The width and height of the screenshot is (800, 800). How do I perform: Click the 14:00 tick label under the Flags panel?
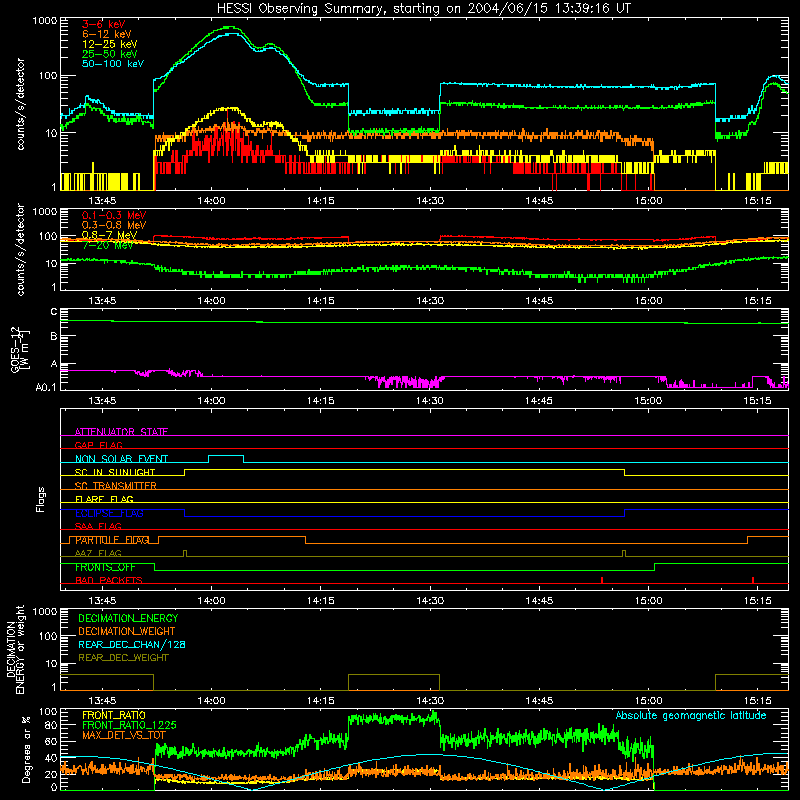click(211, 601)
